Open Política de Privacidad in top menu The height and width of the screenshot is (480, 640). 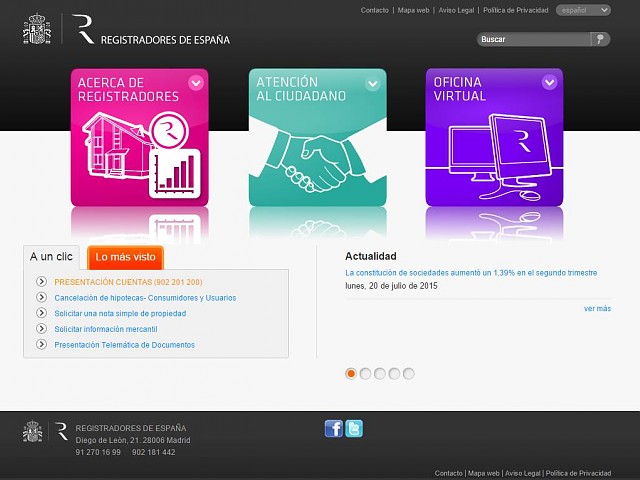point(516,10)
